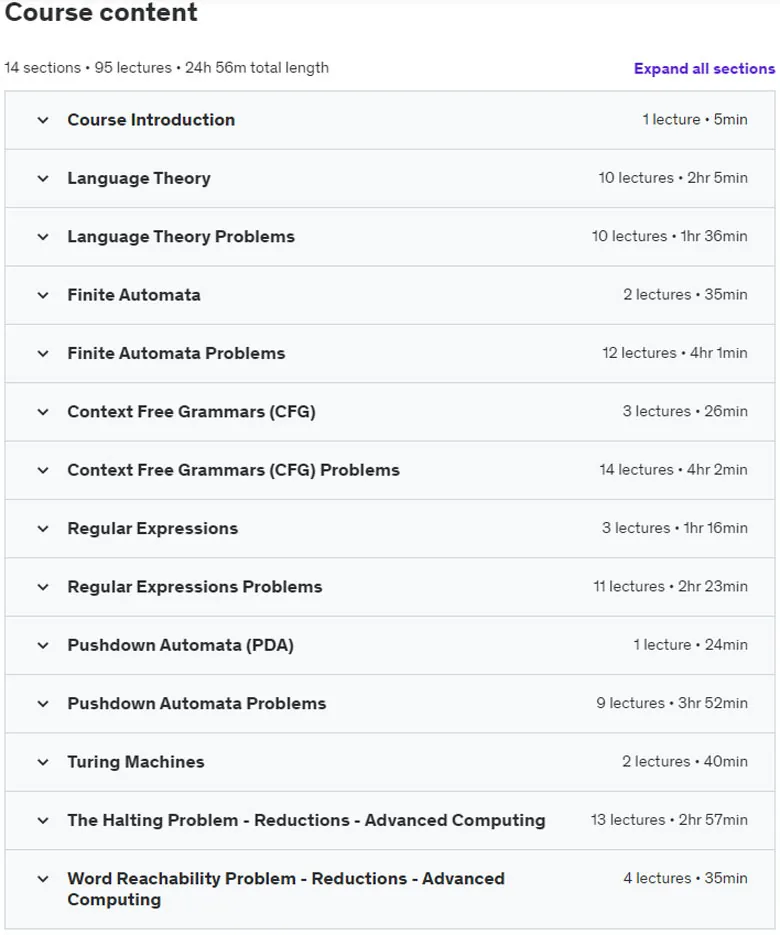
Task: Click the Regular Expressions heading text
Action: pos(153,529)
